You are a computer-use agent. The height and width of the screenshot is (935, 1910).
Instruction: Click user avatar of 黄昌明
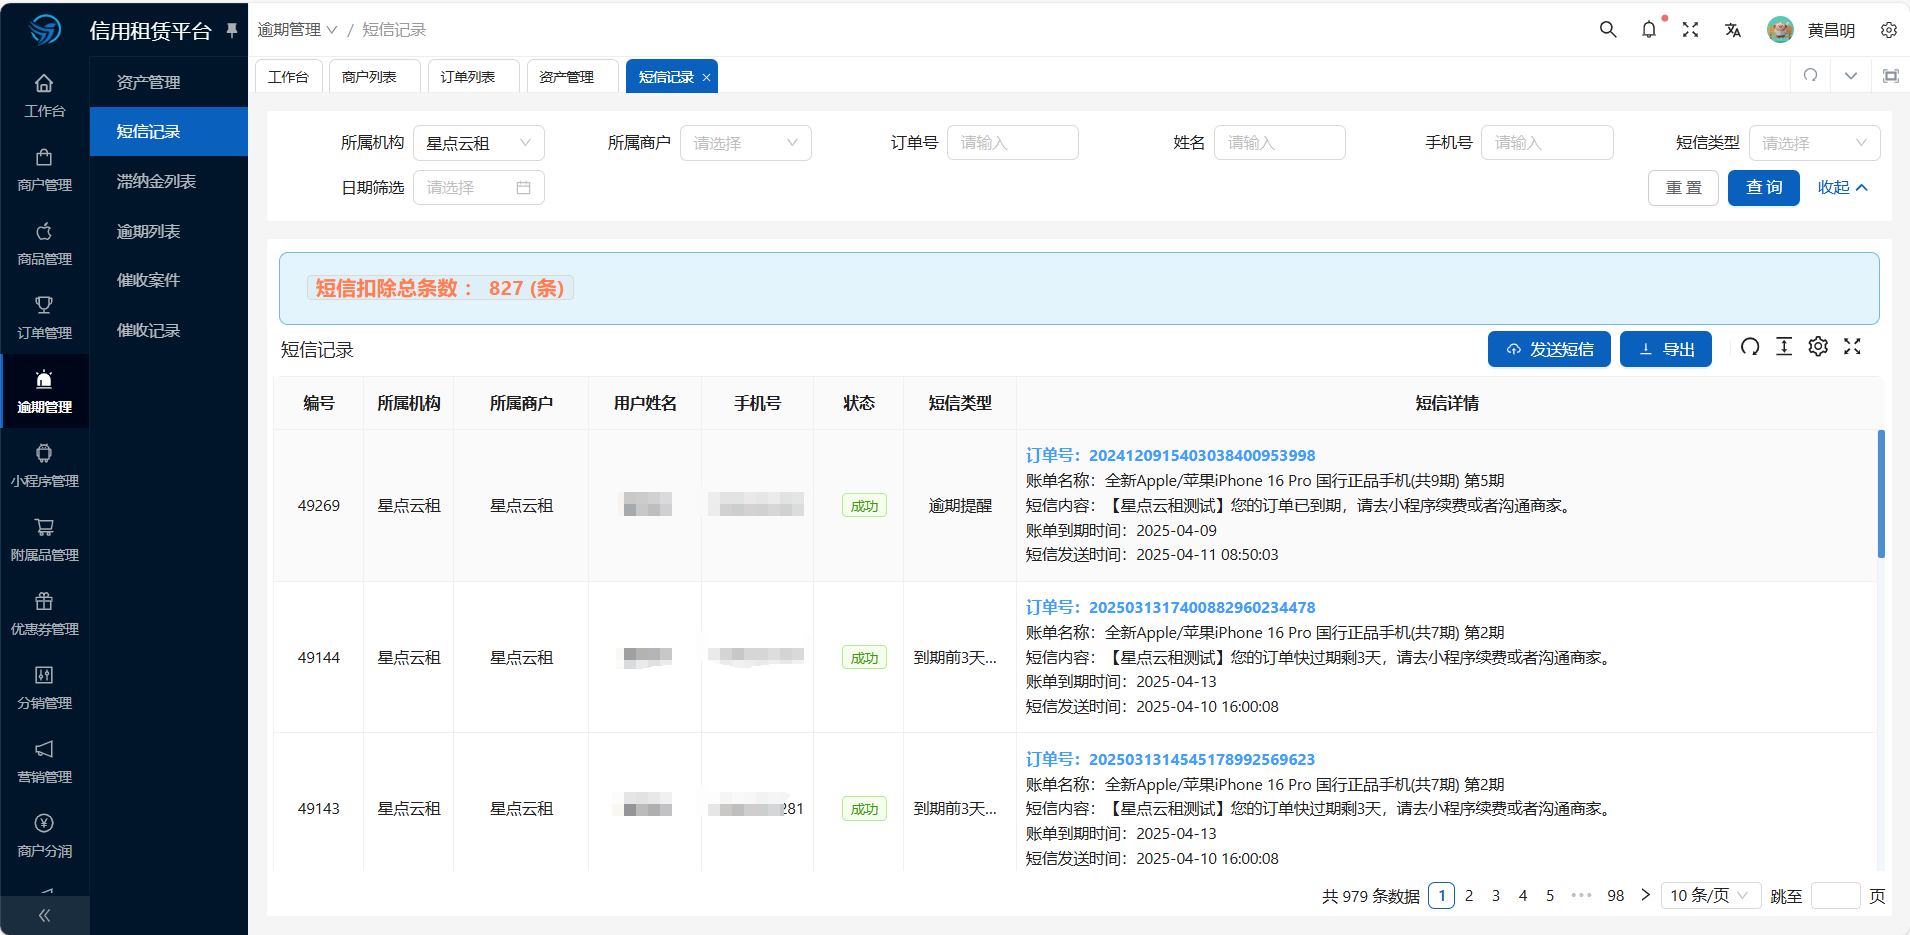coord(1780,30)
